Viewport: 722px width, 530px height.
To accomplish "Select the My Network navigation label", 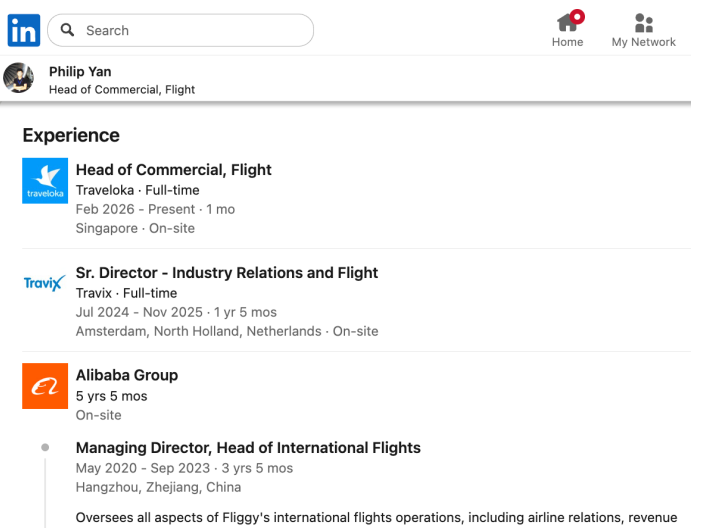I will [x=643, y=42].
